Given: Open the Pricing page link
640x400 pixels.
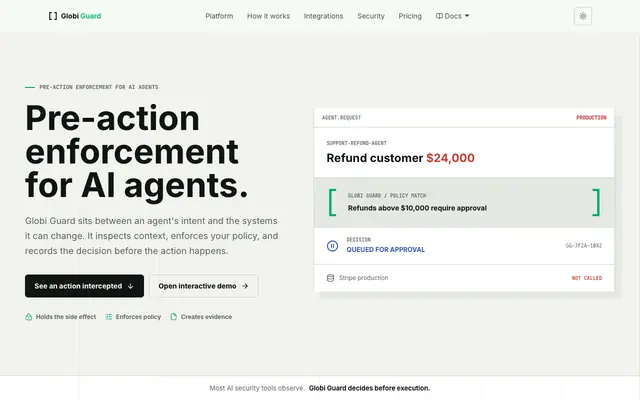Looking at the screenshot, I should [410, 16].
